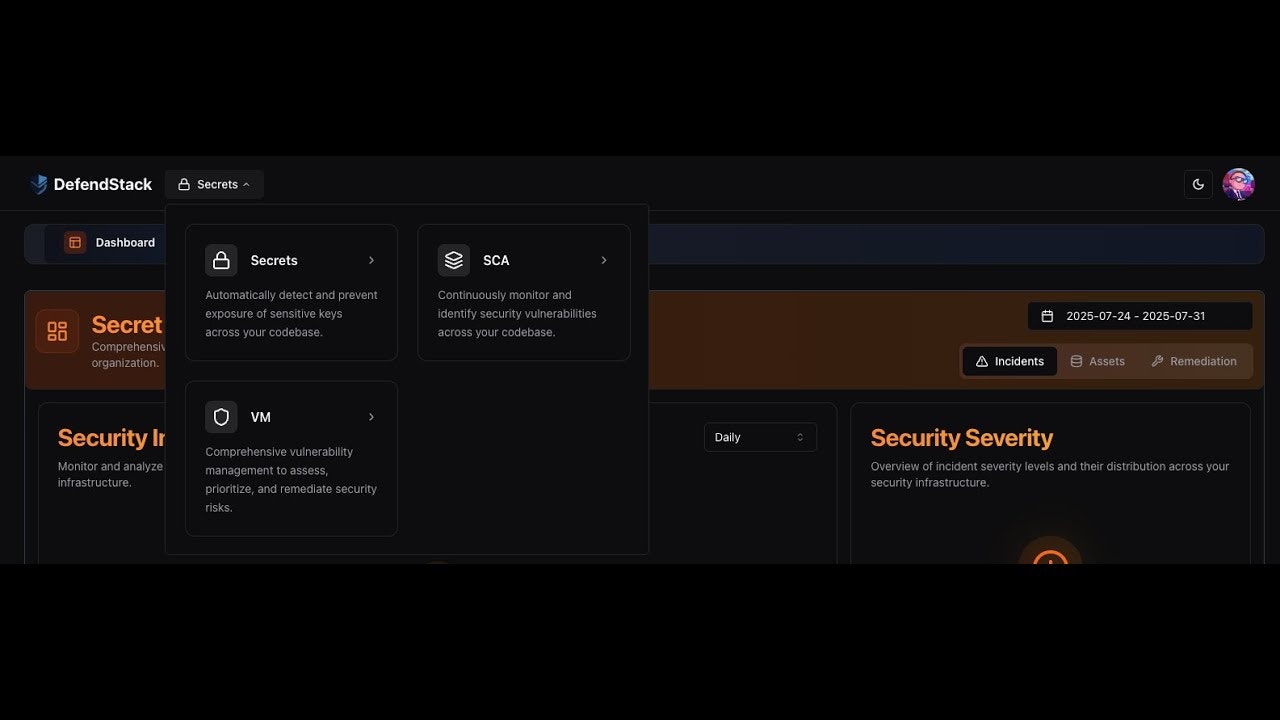Open the Daily frequency dropdown
Screen dimensions: 1280x720
click(760, 437)
